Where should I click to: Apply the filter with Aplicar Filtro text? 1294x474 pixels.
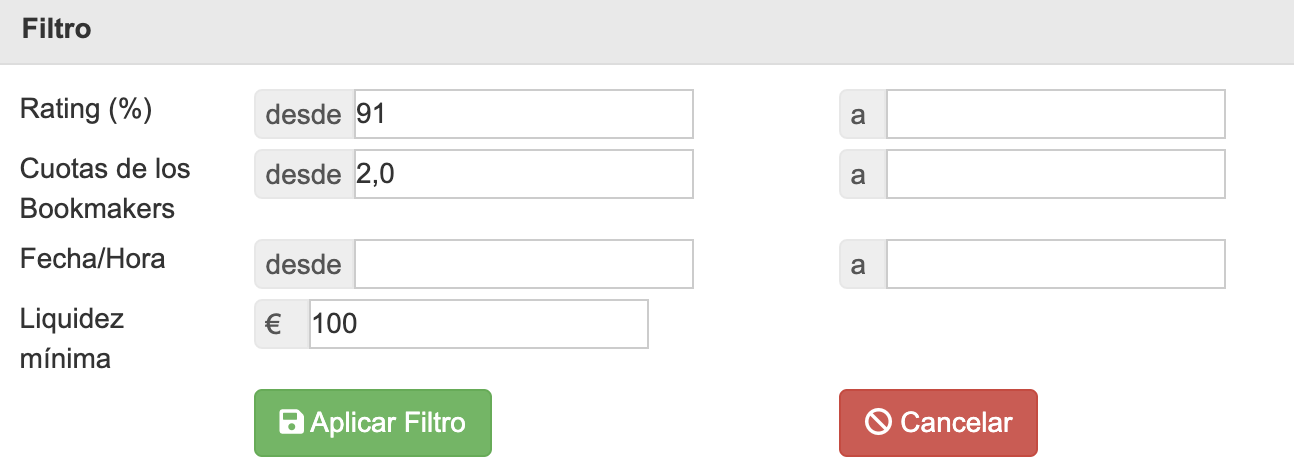tap(388, 423)
